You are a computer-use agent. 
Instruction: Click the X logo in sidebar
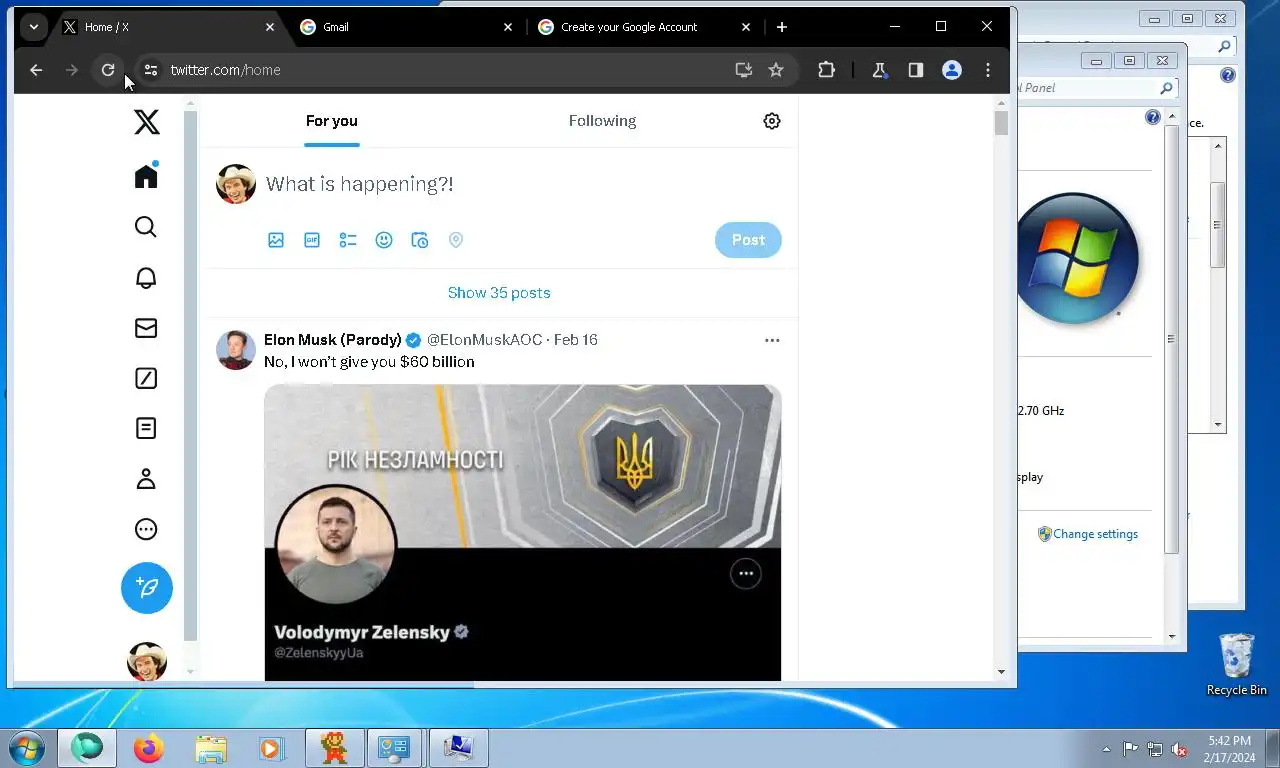coord(146,122)
